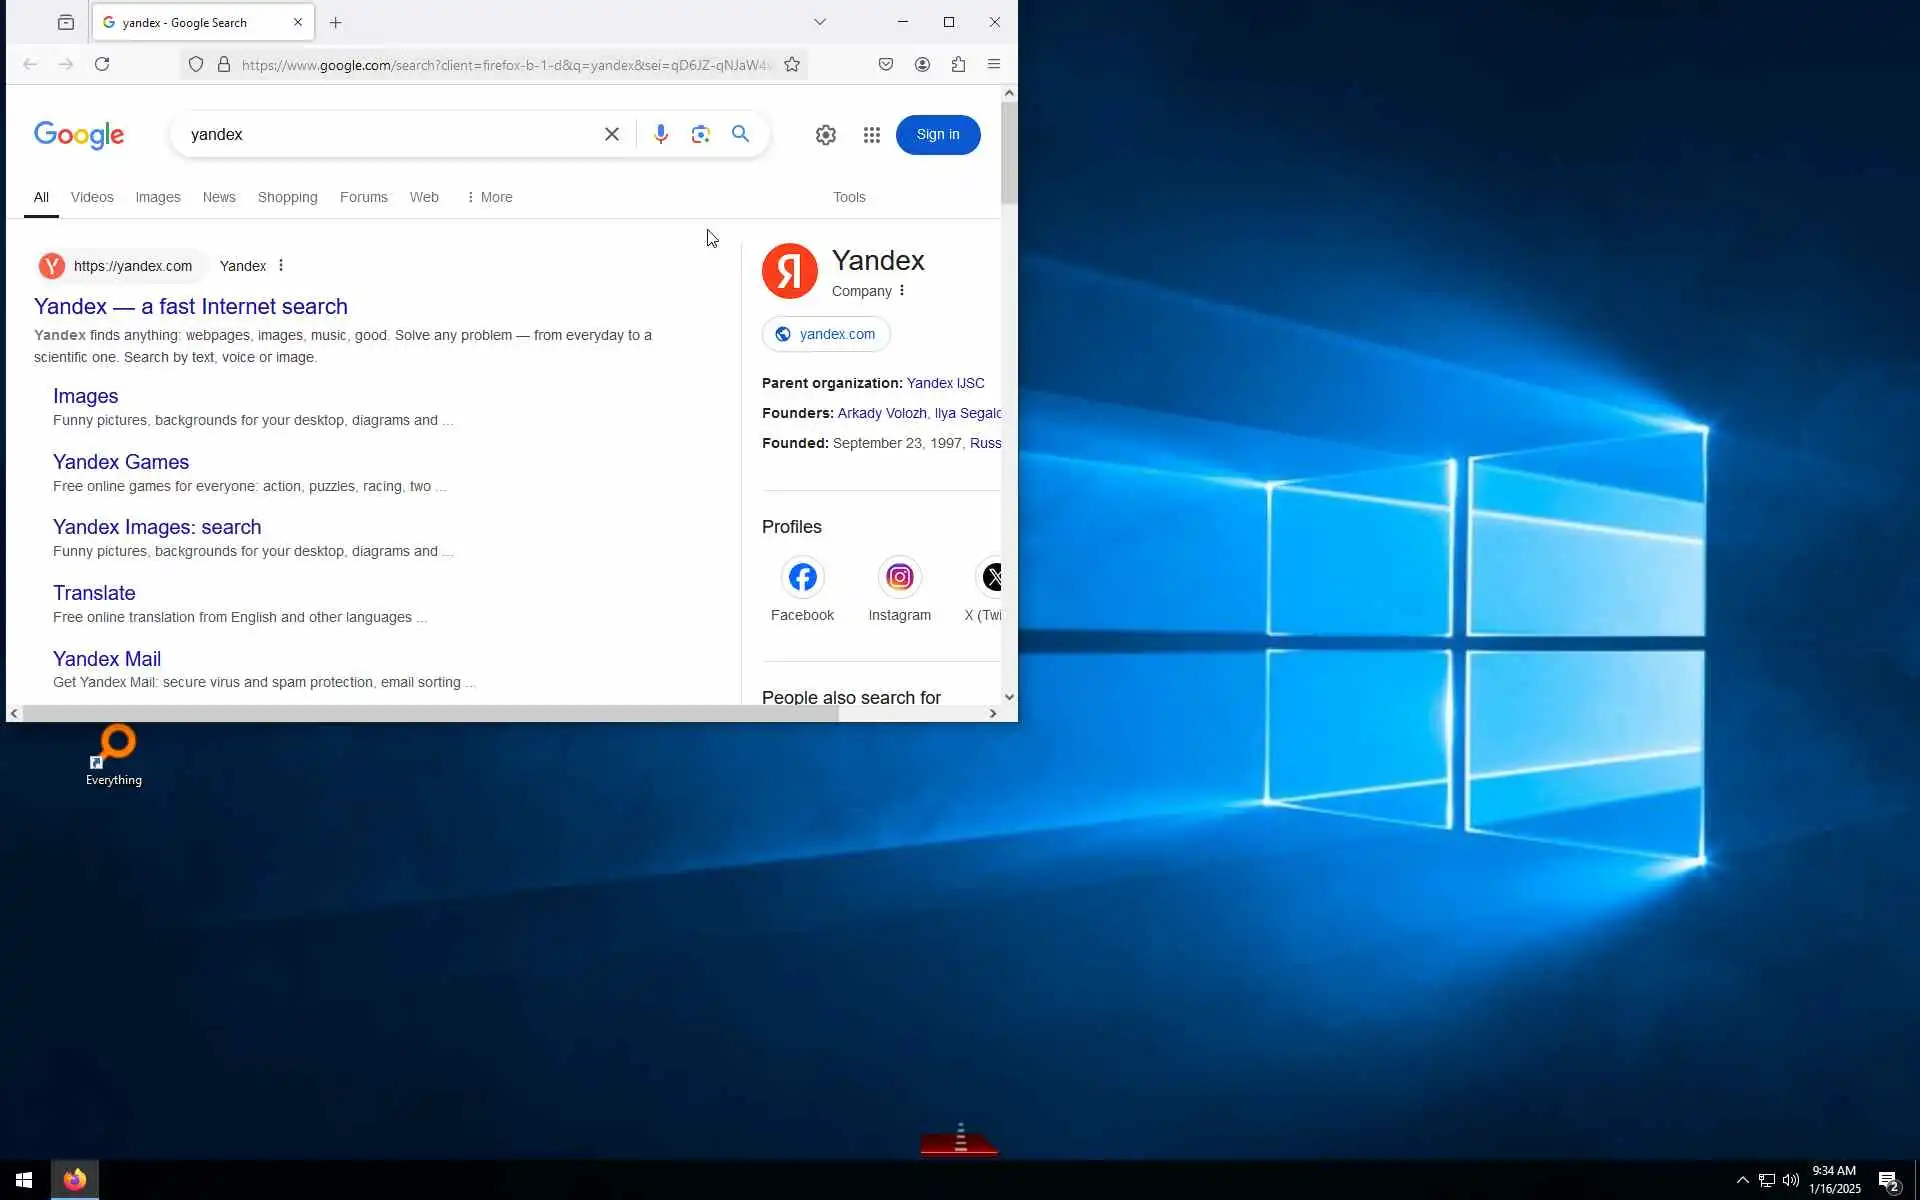Open the three-dot menu next to Yandex result
1920x1200 pixels.
[x=281, y=266]
